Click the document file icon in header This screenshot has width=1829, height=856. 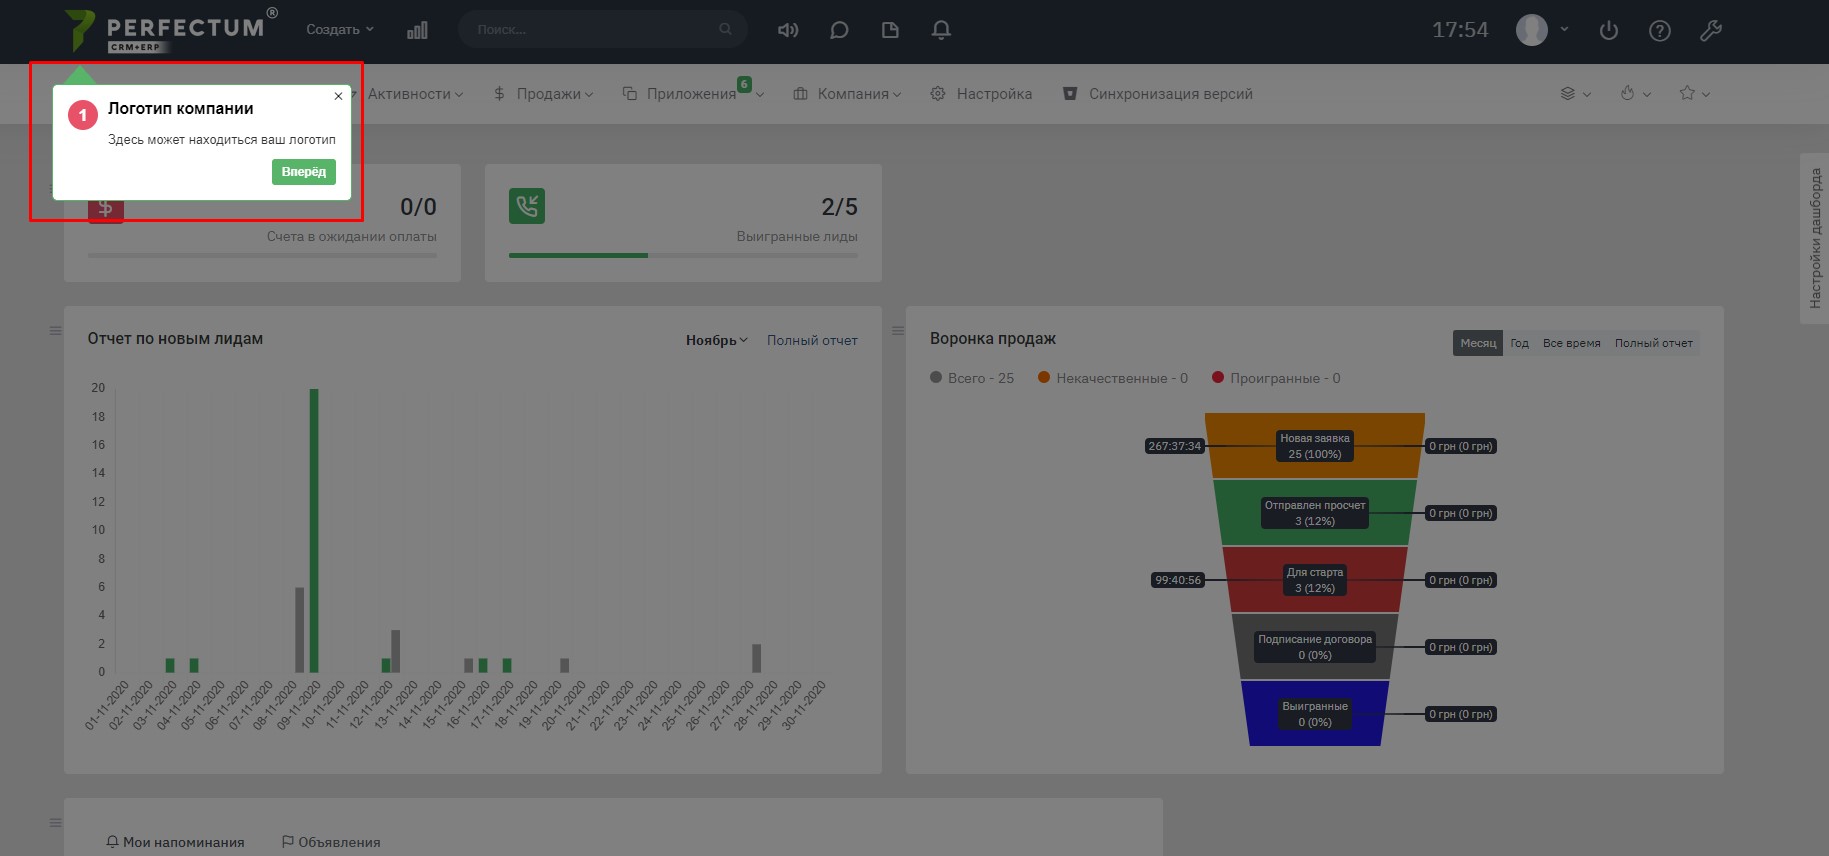[890, 30]
